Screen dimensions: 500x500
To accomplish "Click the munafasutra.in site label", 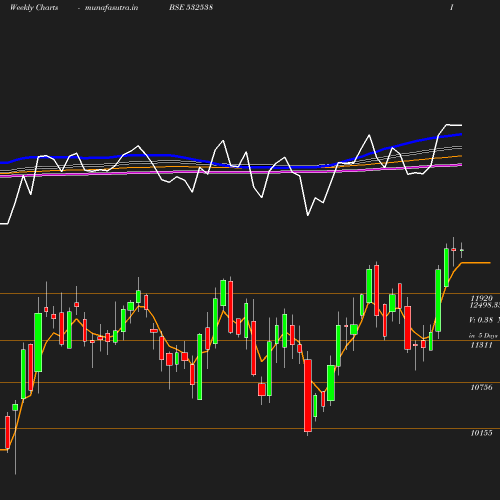I will pyautogui.click(x=111, y=8).
